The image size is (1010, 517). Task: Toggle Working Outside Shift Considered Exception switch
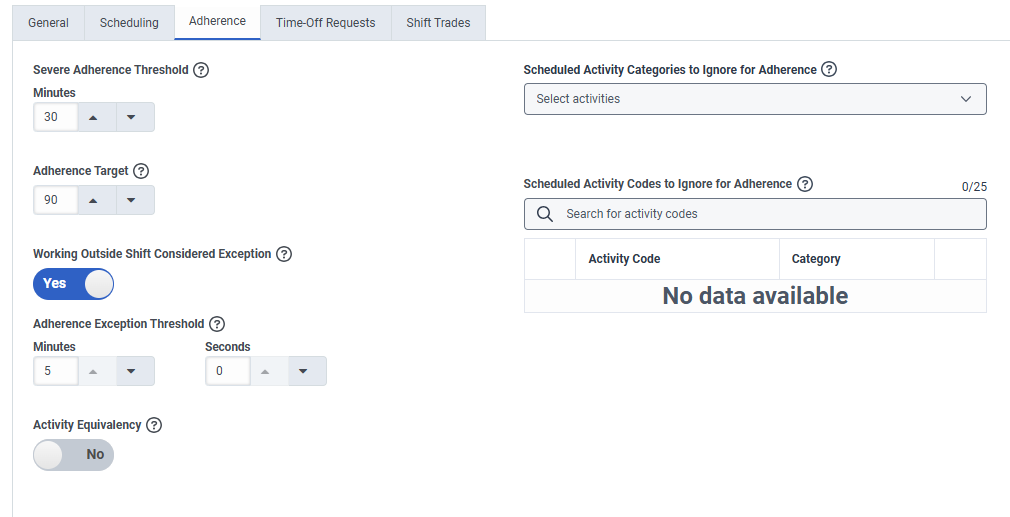(x=74, y=284)
